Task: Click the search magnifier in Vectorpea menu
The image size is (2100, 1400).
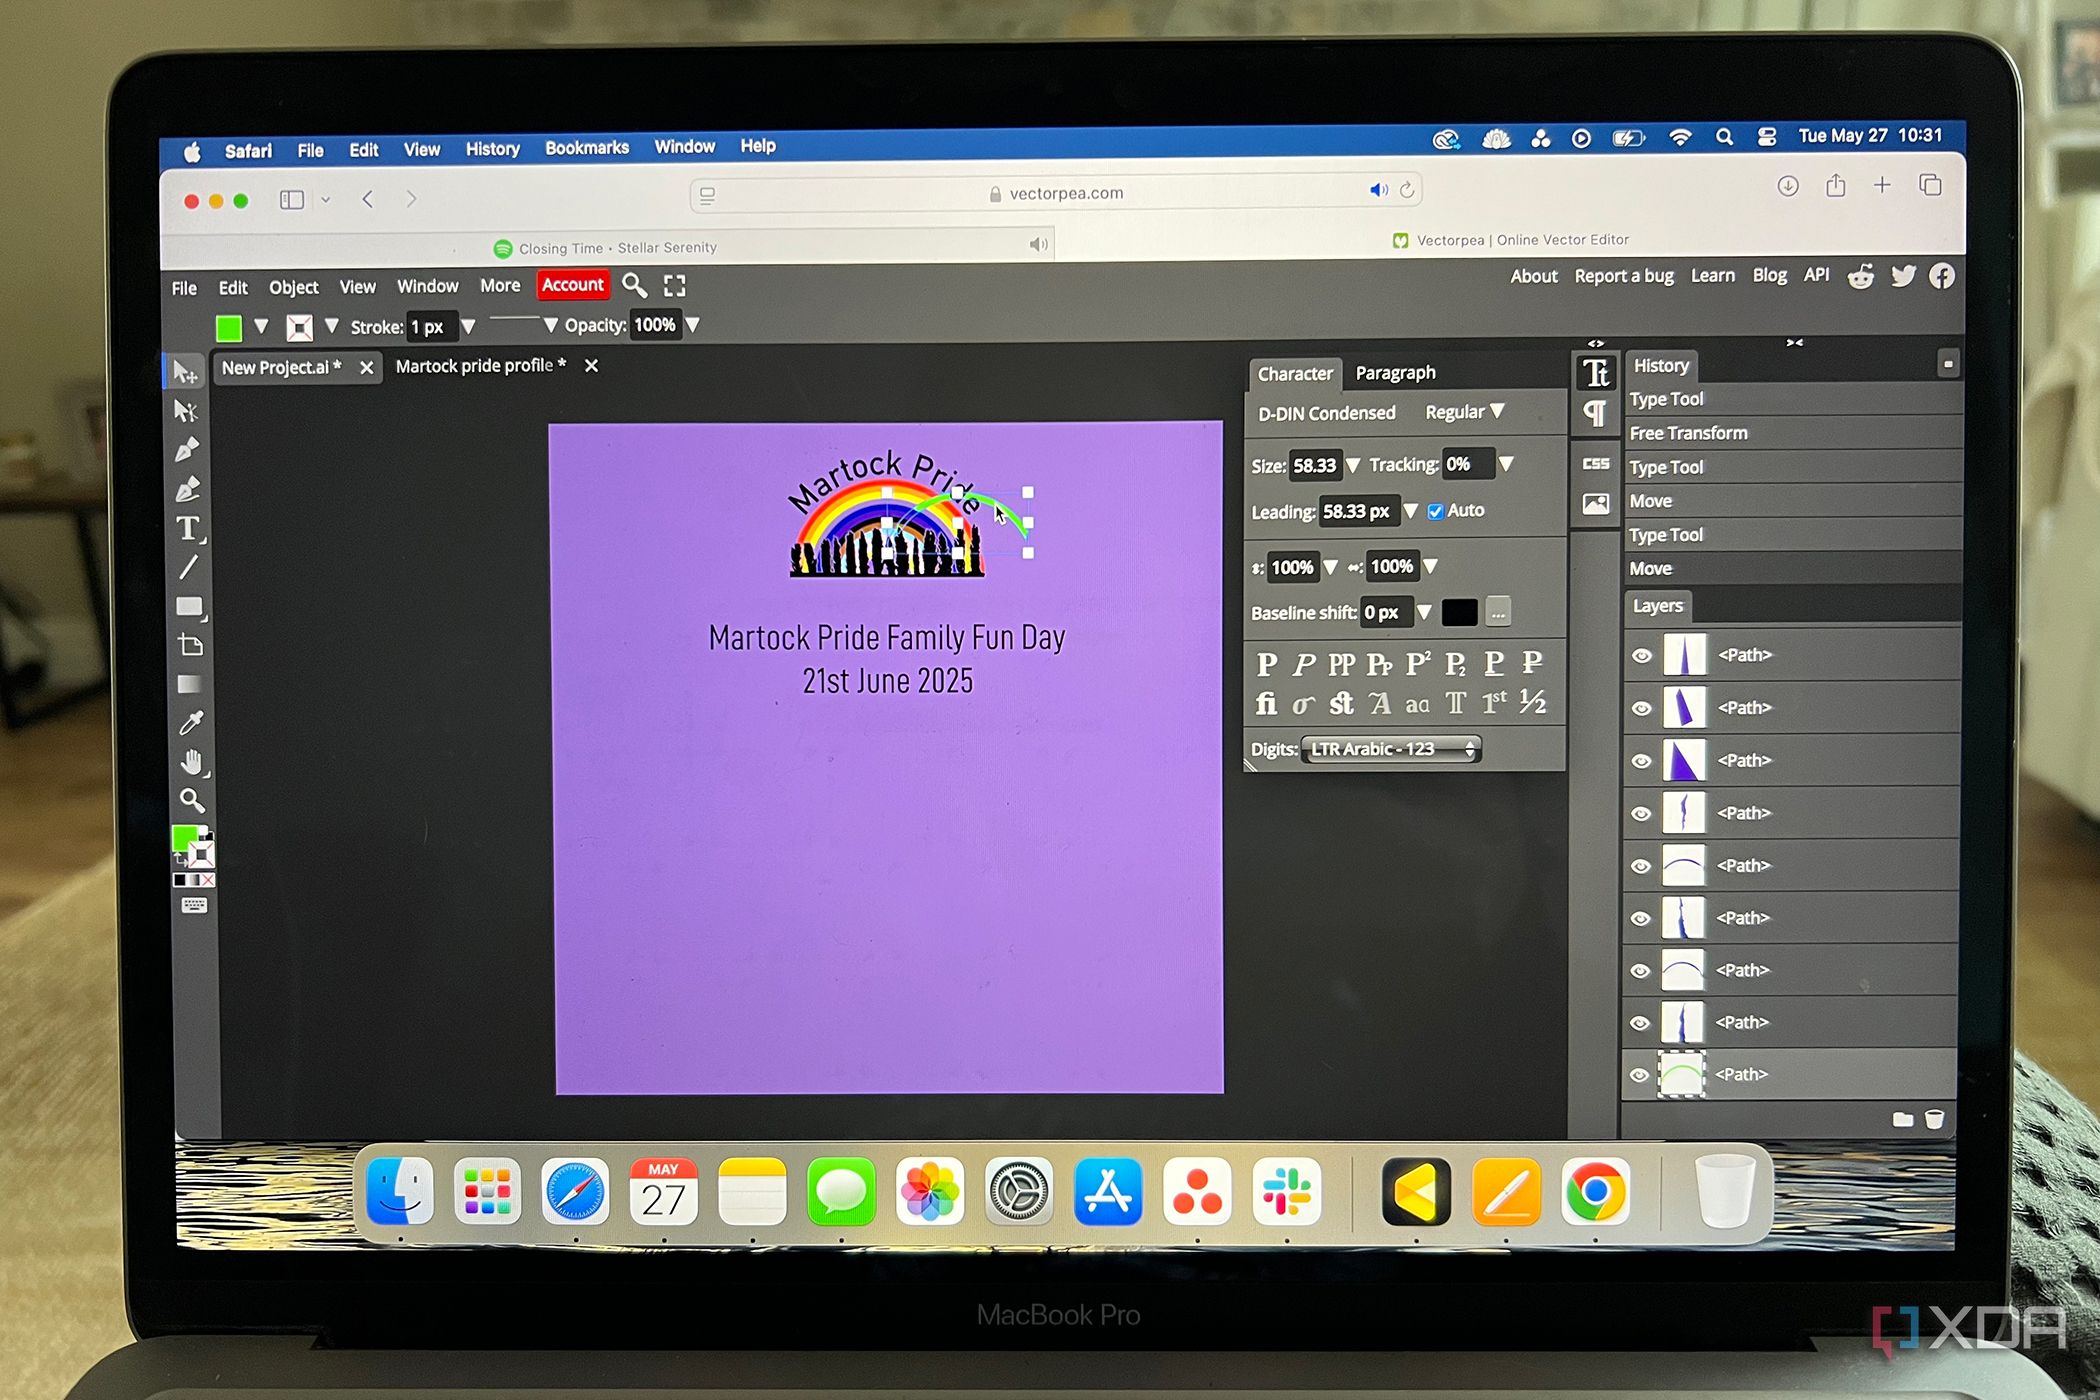Action: click(634, 286)
